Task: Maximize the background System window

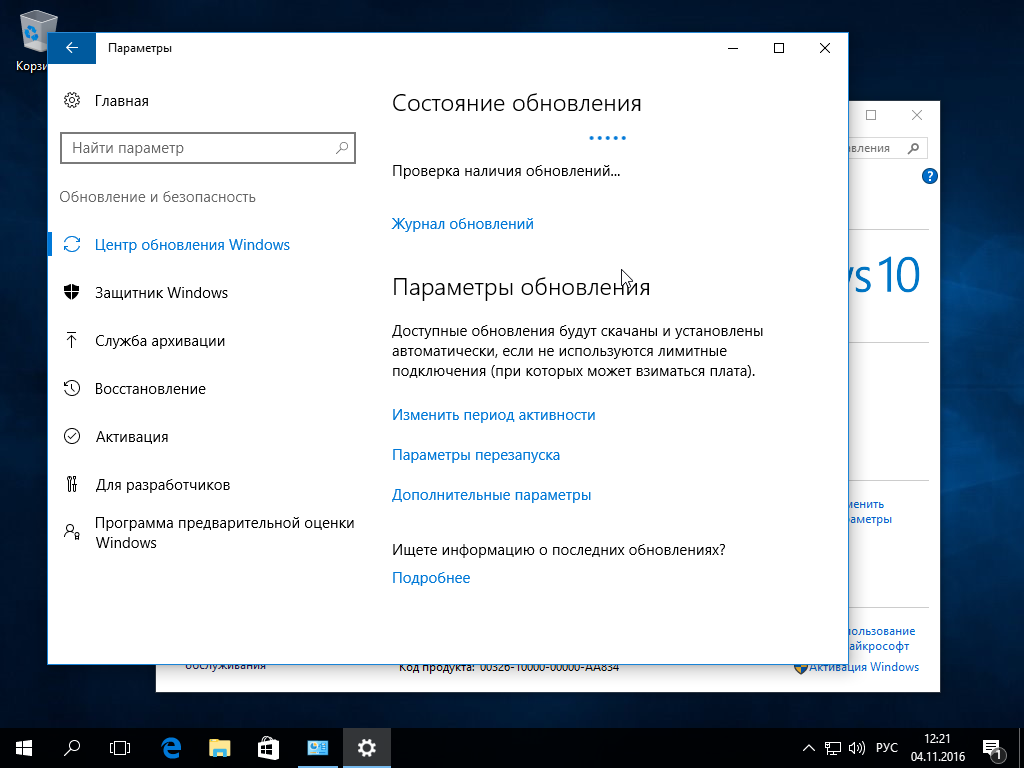Action: coord(871,116)
